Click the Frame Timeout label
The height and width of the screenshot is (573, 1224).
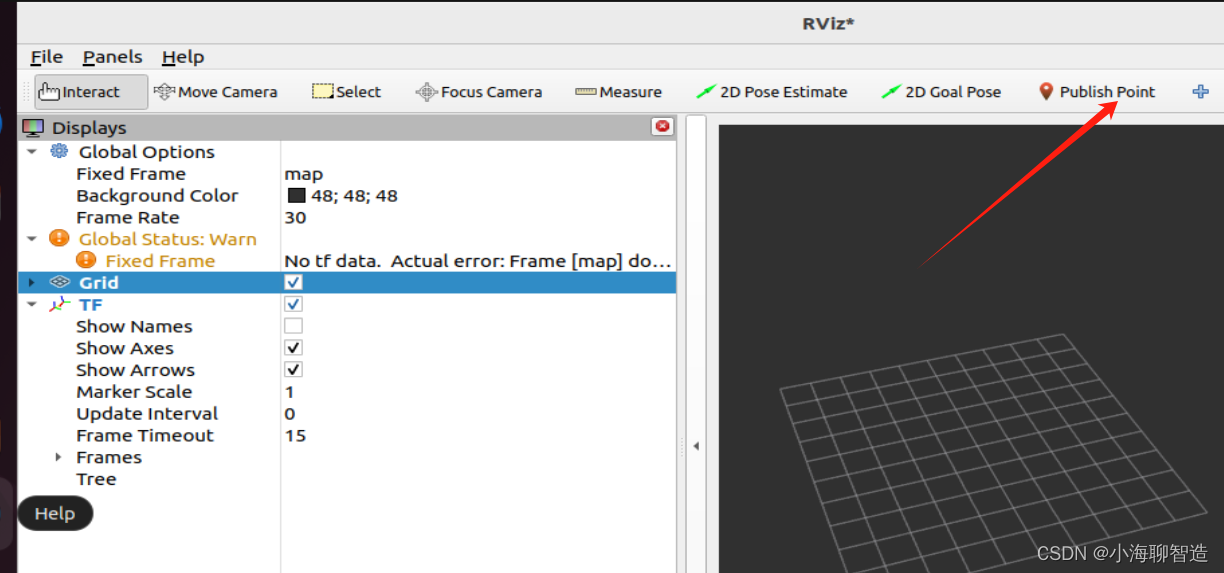145,436
